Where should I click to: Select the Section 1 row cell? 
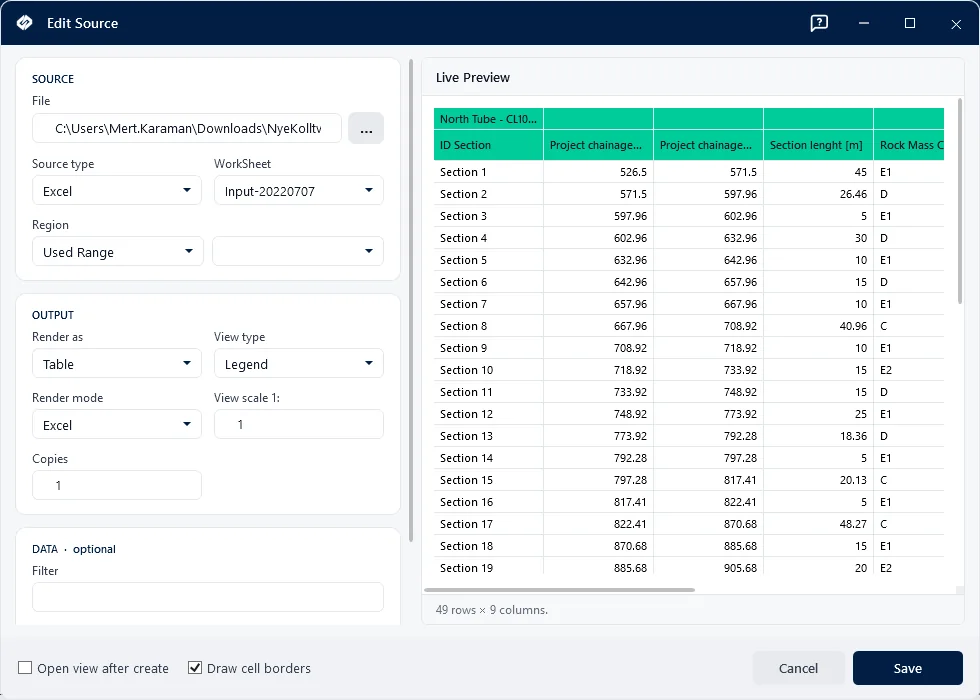point(489,172)
